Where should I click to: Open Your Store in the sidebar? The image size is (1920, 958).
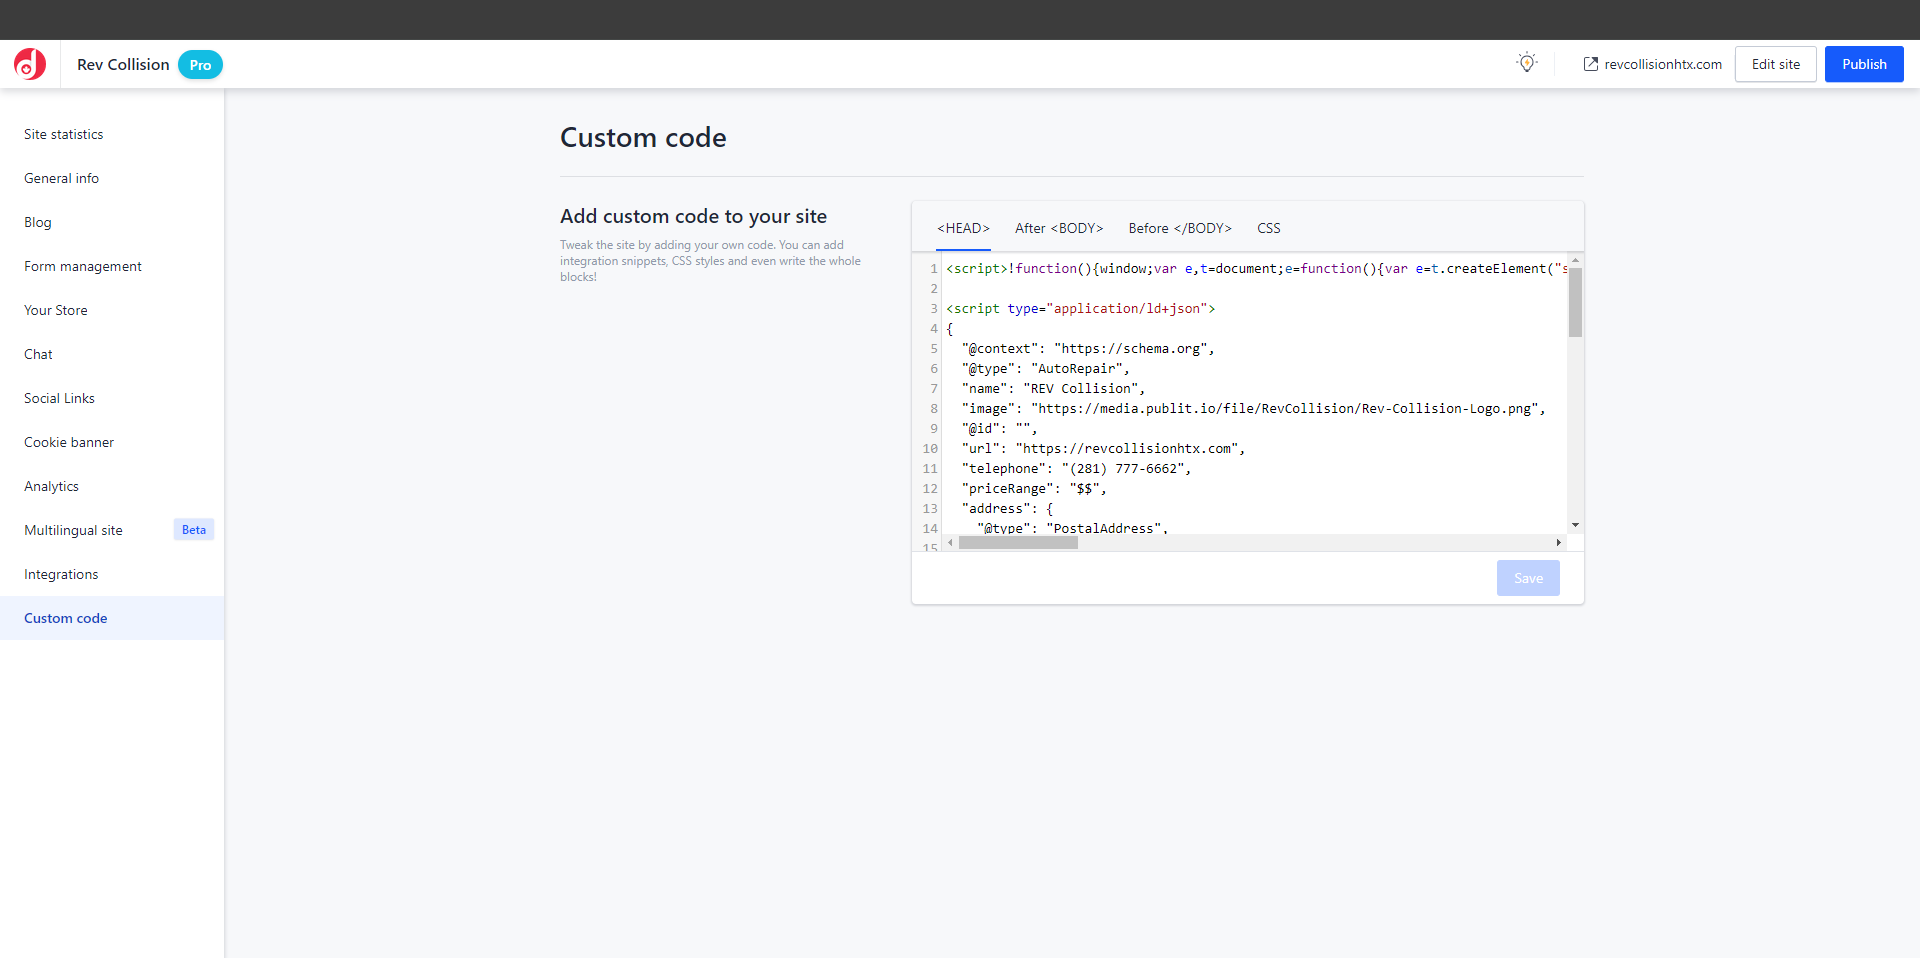[112, 310]
